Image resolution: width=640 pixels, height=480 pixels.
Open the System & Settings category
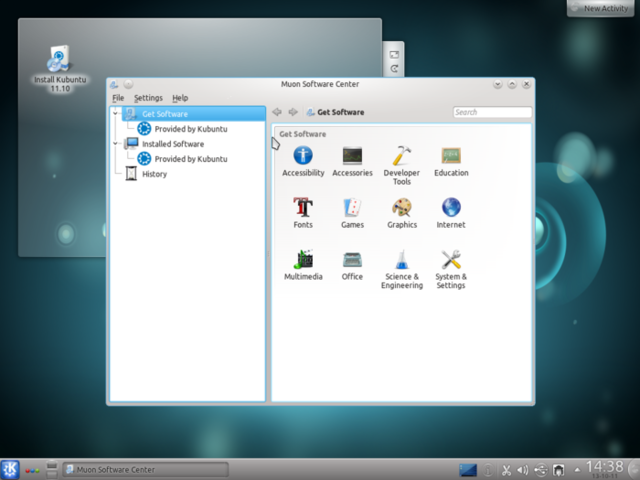pyautogui.click(x=451, y=269)
